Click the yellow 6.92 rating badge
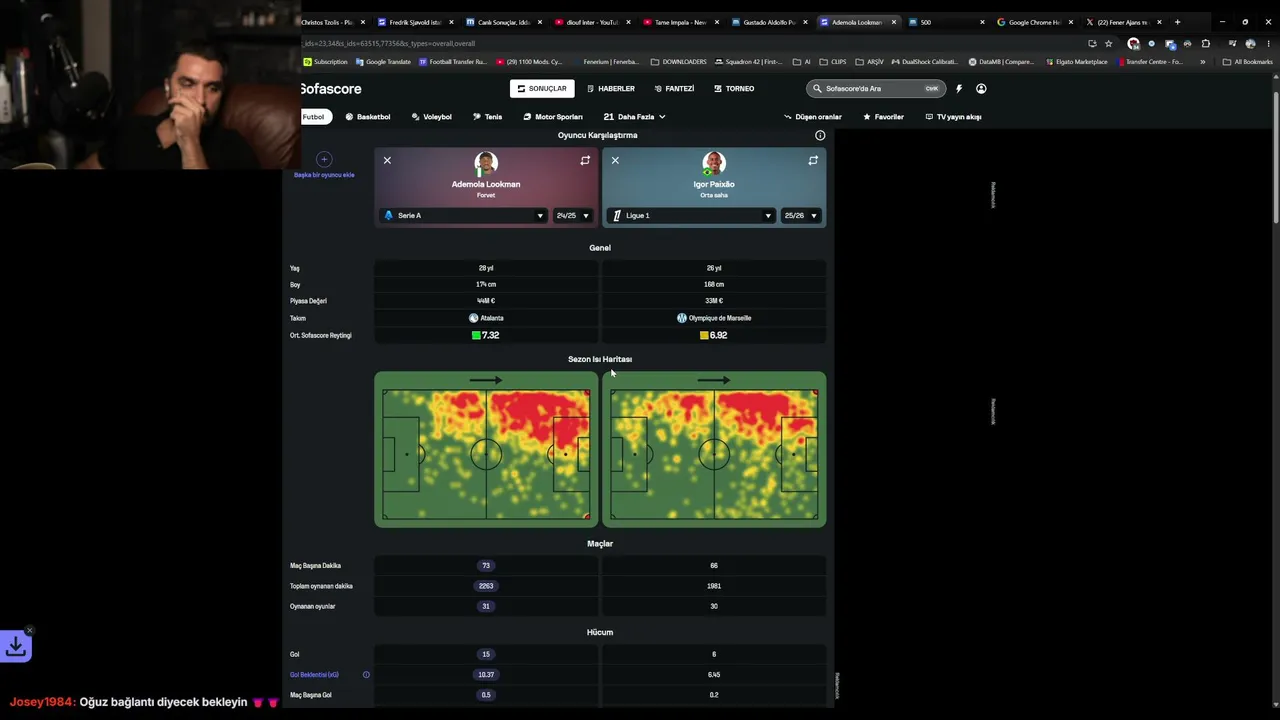This screenshot has height=720, width=1280. [714, 335]
